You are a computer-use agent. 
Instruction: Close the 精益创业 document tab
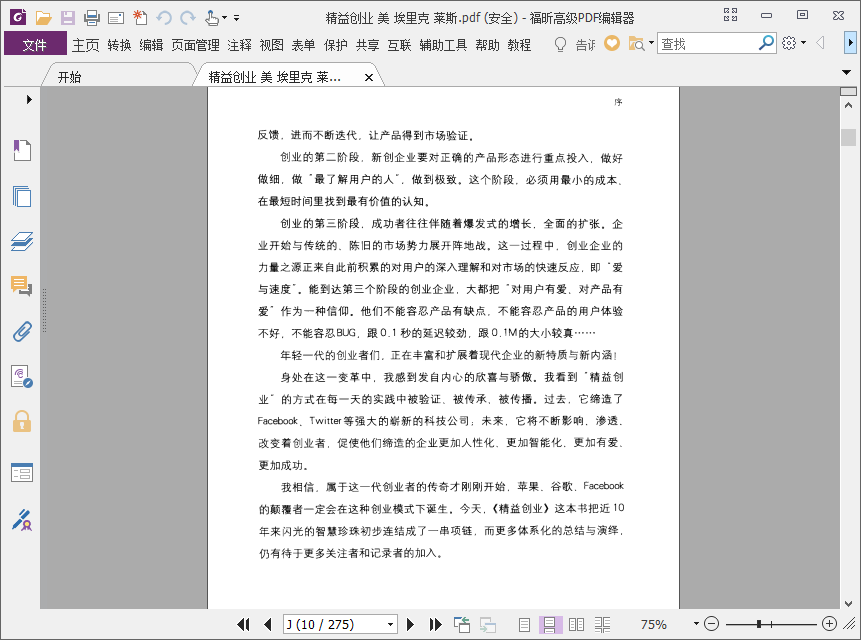pos(369,77)
